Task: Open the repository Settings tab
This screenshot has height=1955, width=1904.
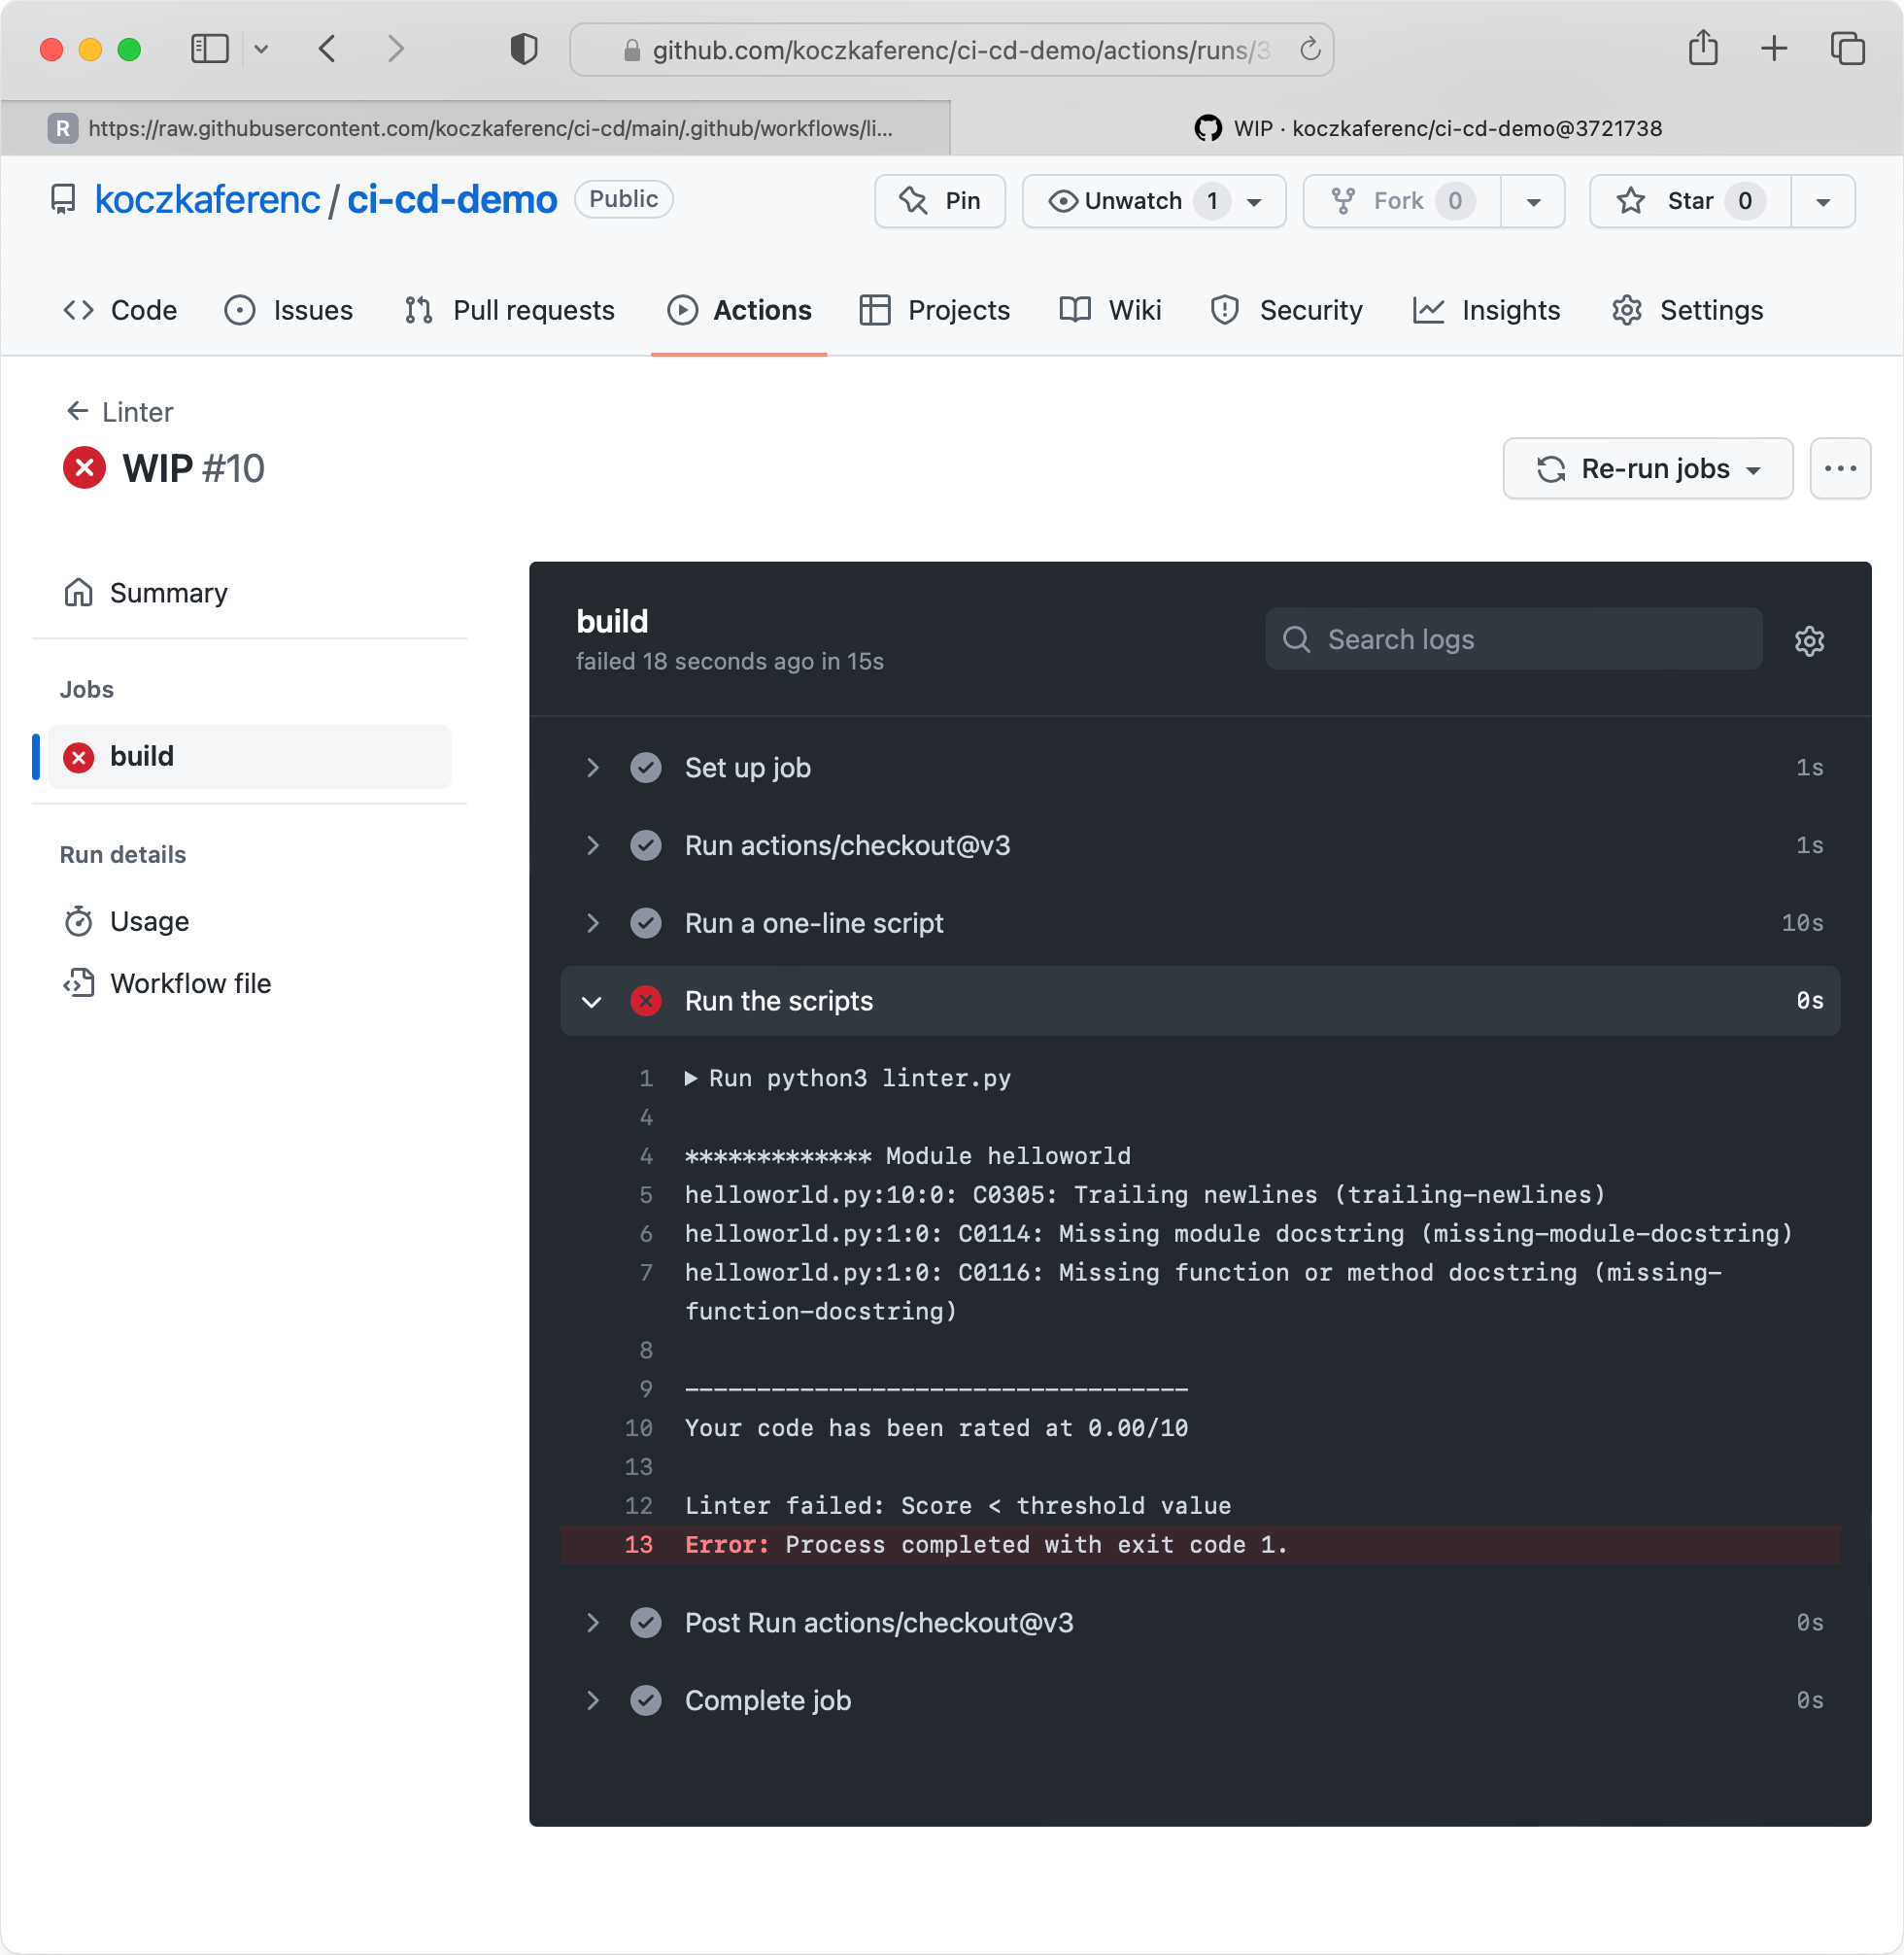Action: (1687, 310)
